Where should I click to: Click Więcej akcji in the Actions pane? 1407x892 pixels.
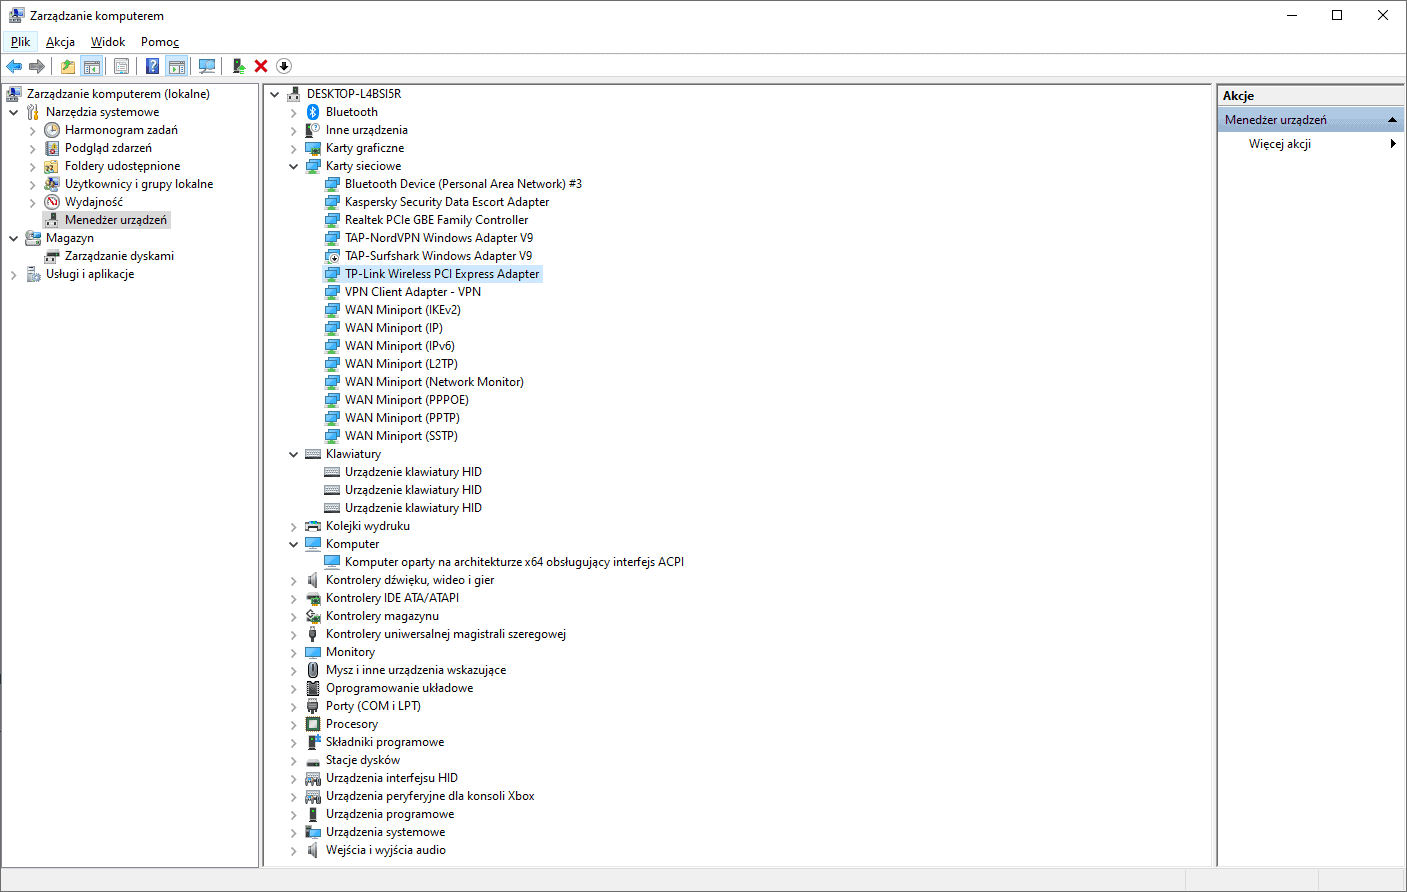point(1279,144)
